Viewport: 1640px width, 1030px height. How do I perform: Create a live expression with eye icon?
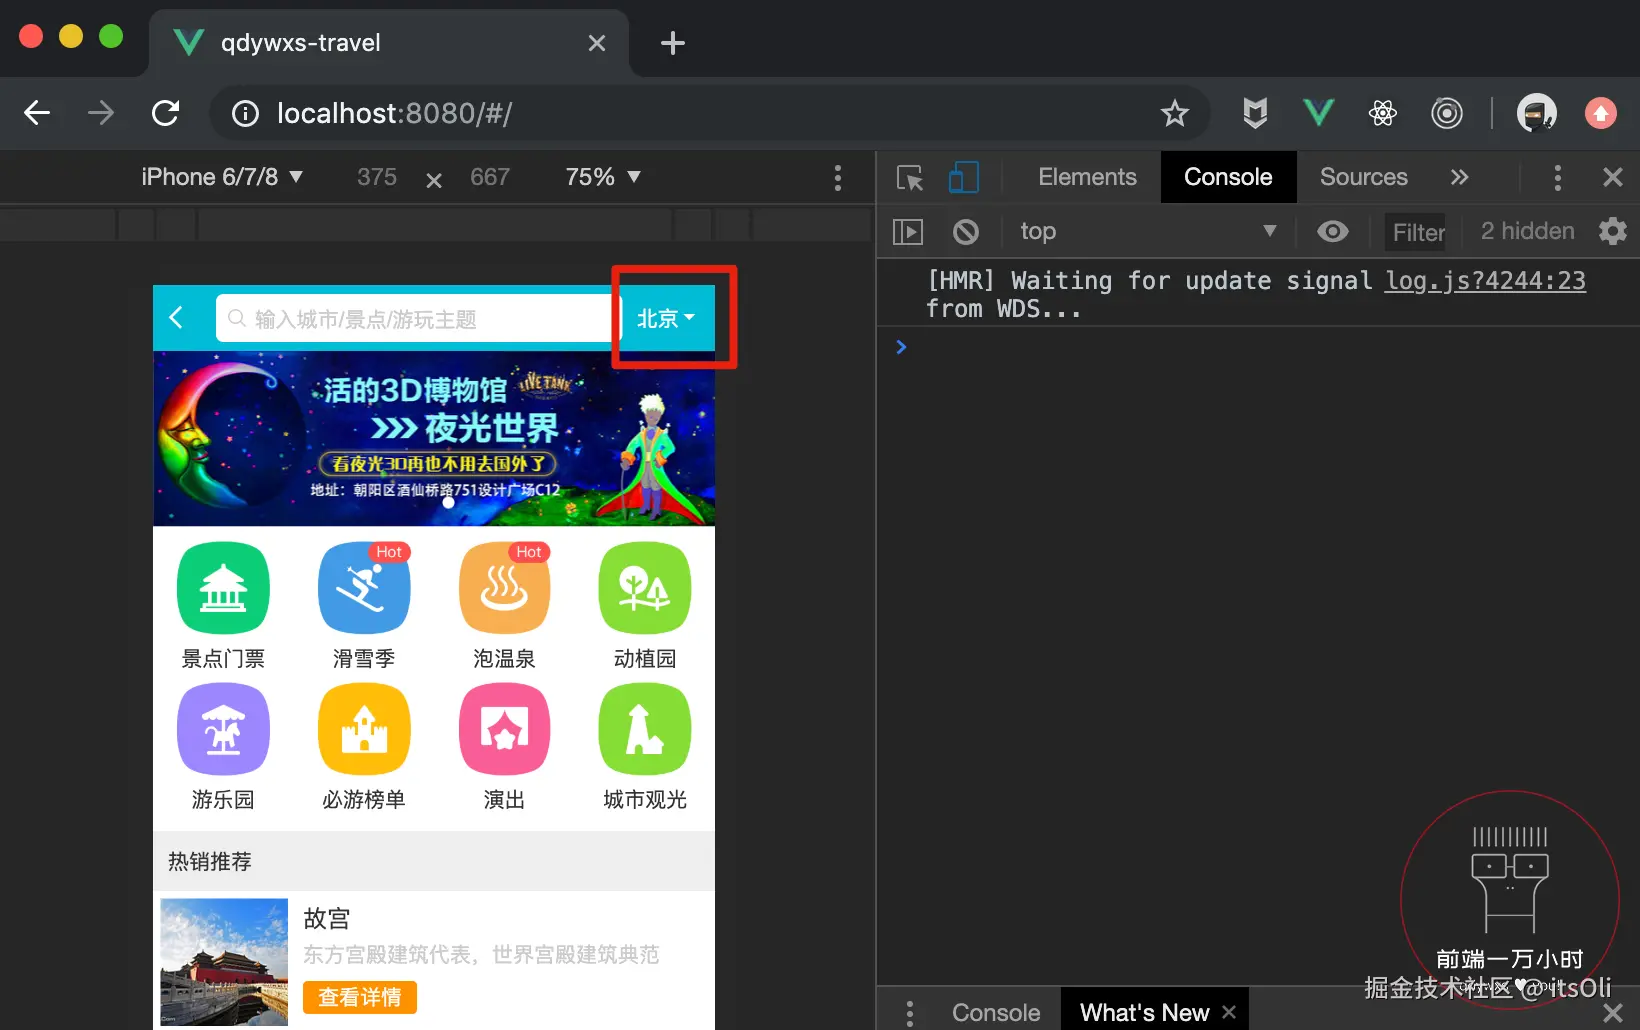coord(1332,232)
